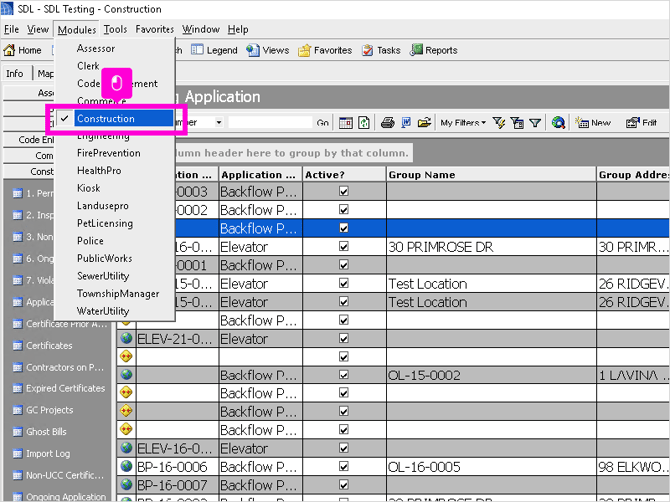Switch to the Info tab
The width and height of the screenshot is (670, 502).
(x=15, y=73)
